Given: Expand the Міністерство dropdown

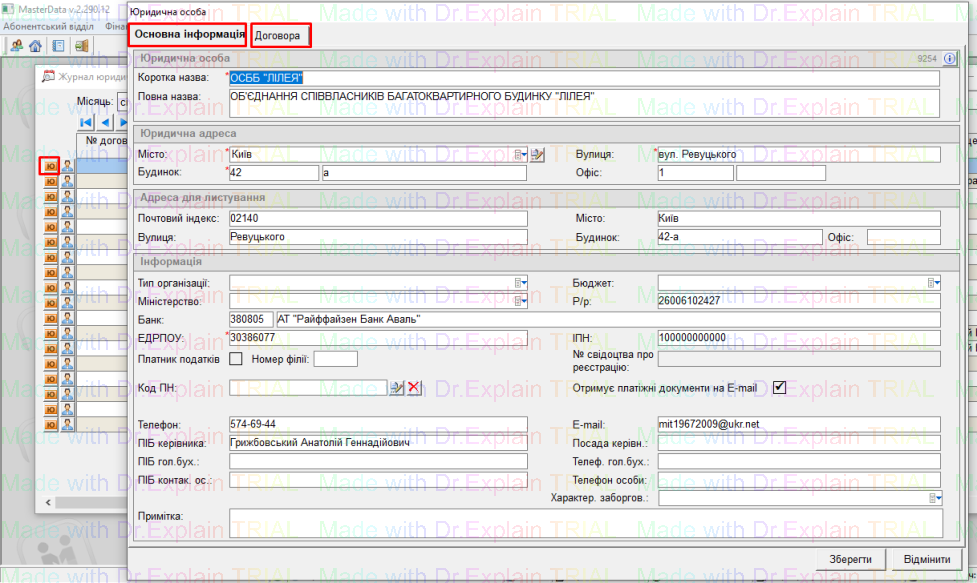Looking at the screenshot, I should pyautogui.click(x=520, y=301).
